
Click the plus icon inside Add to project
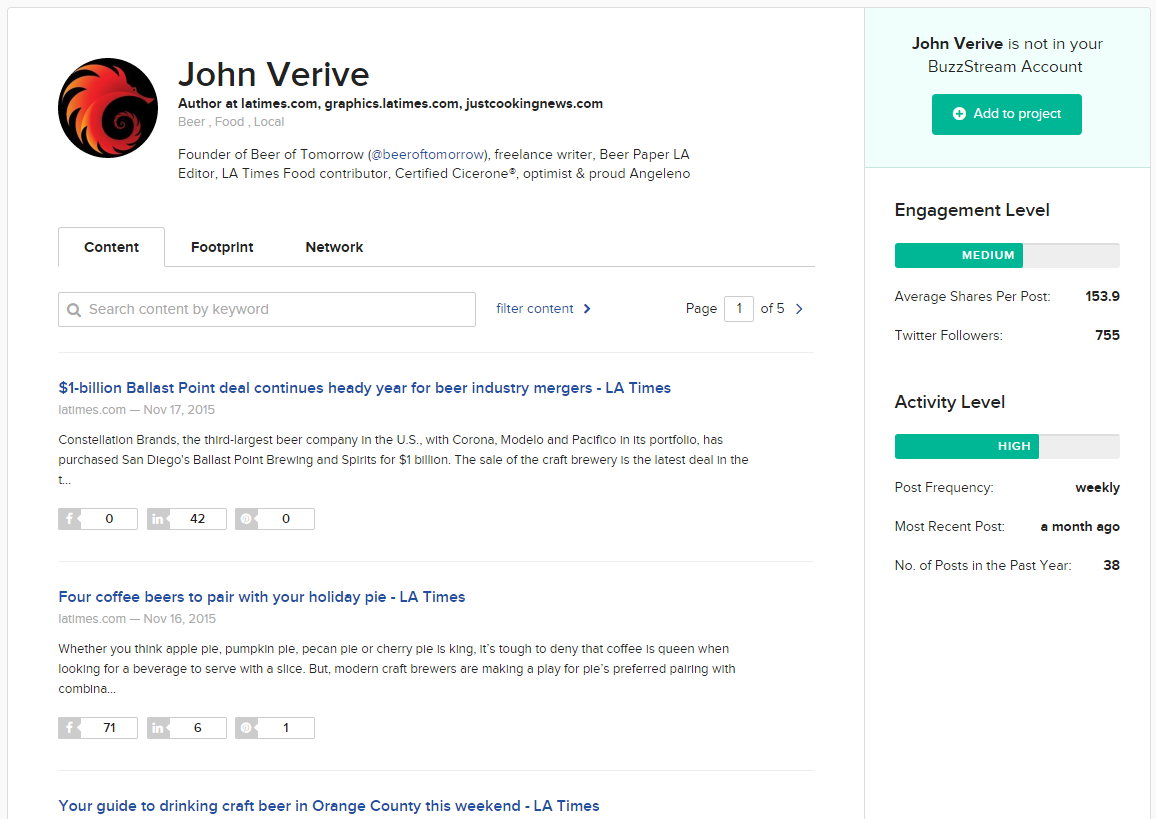pos(961,114)
